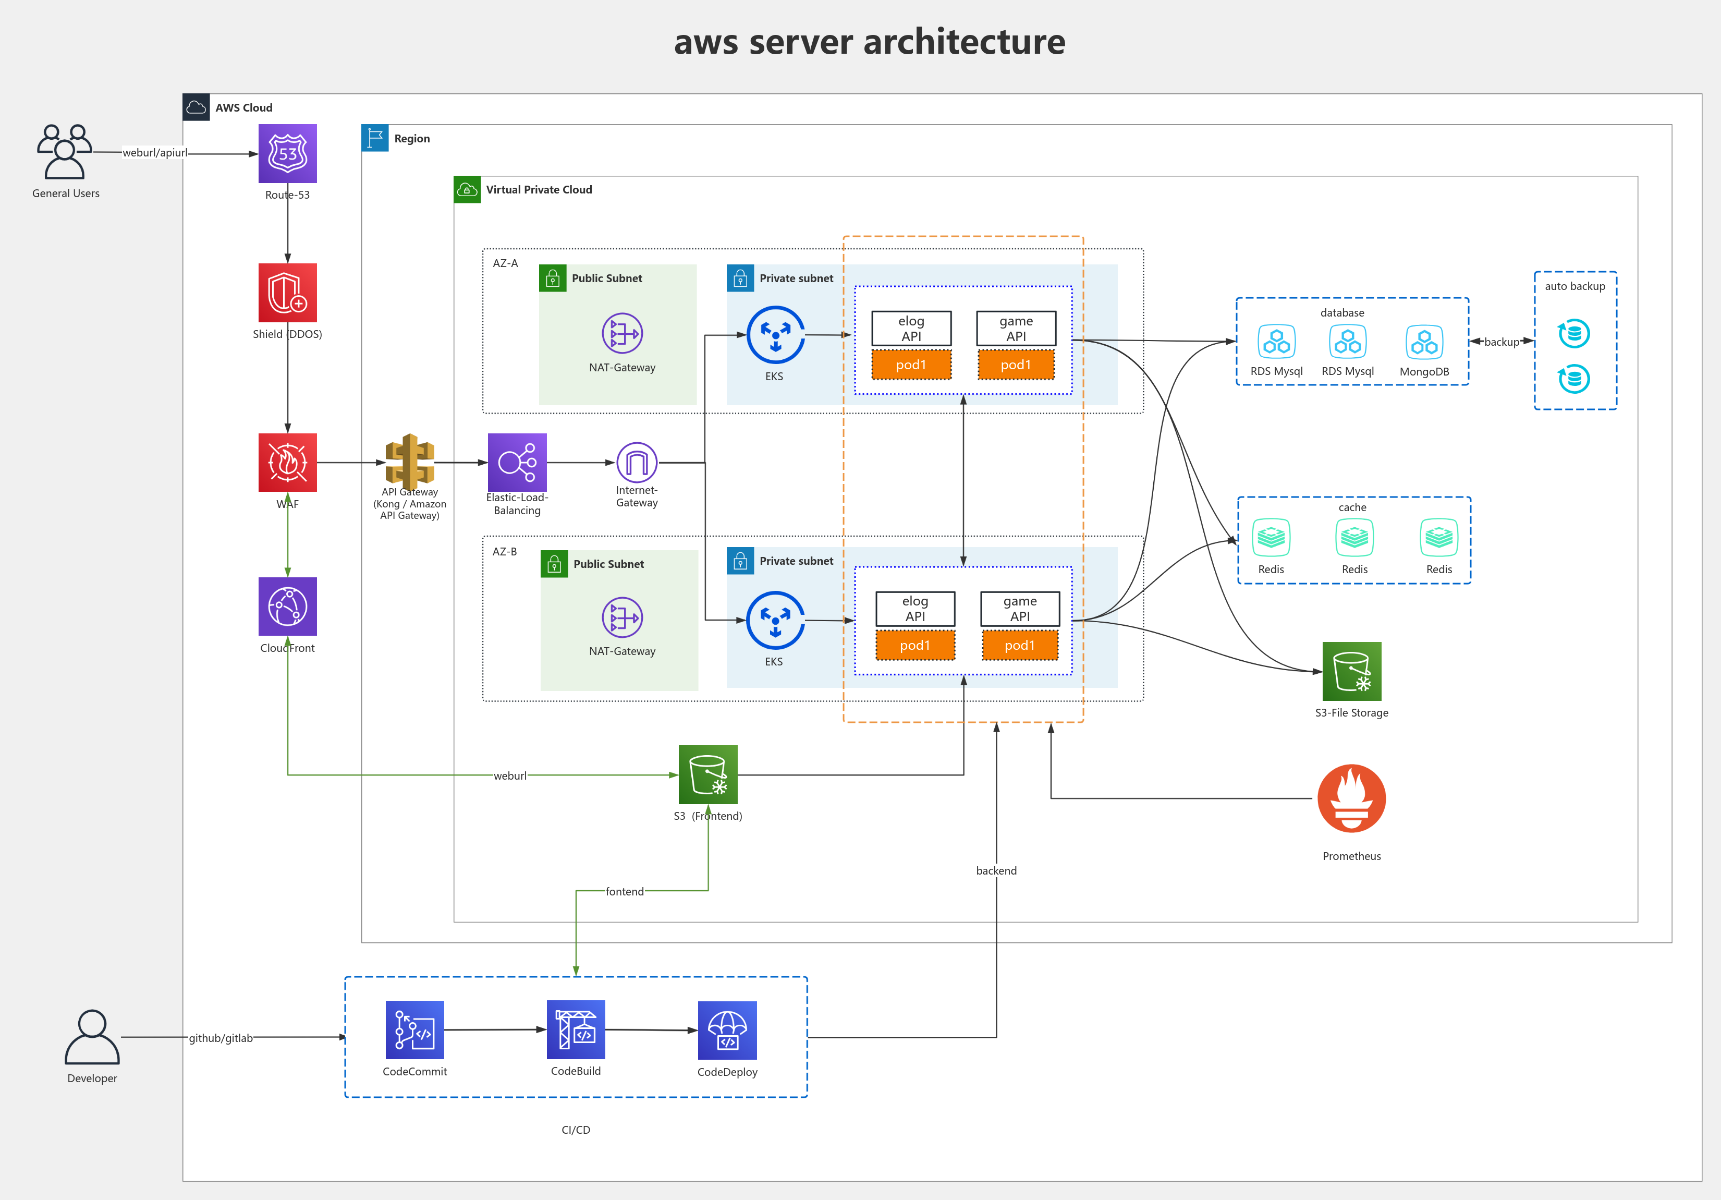Viewport: 1721px width, 1200px height.
Task: Click the NAT-Gateway icon in AZ-A
Action: pyautogui.click(x=621, y=335)
